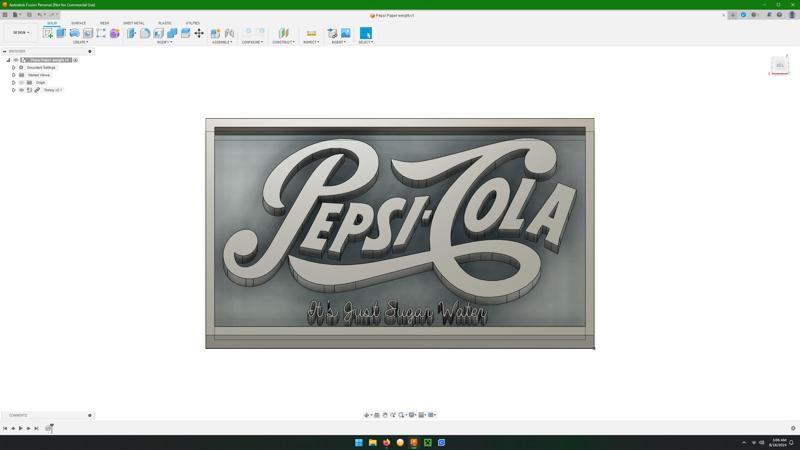Click the Insert Derive icon
Viewport: 800px width, 450px height.
click(x=332, y=33)
